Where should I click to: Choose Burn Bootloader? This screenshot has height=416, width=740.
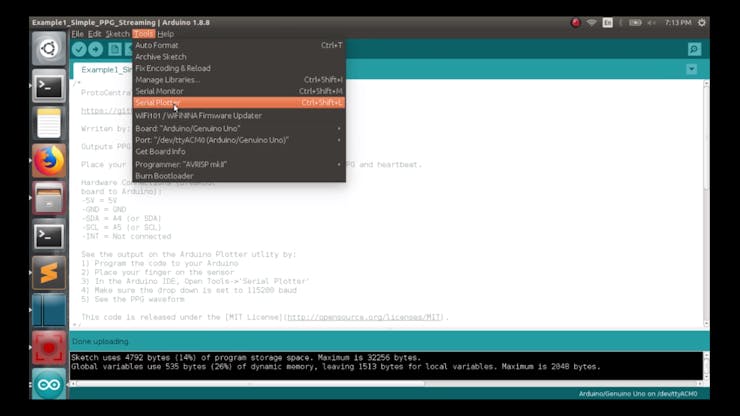pyautogui.click(x=239, y=176)
